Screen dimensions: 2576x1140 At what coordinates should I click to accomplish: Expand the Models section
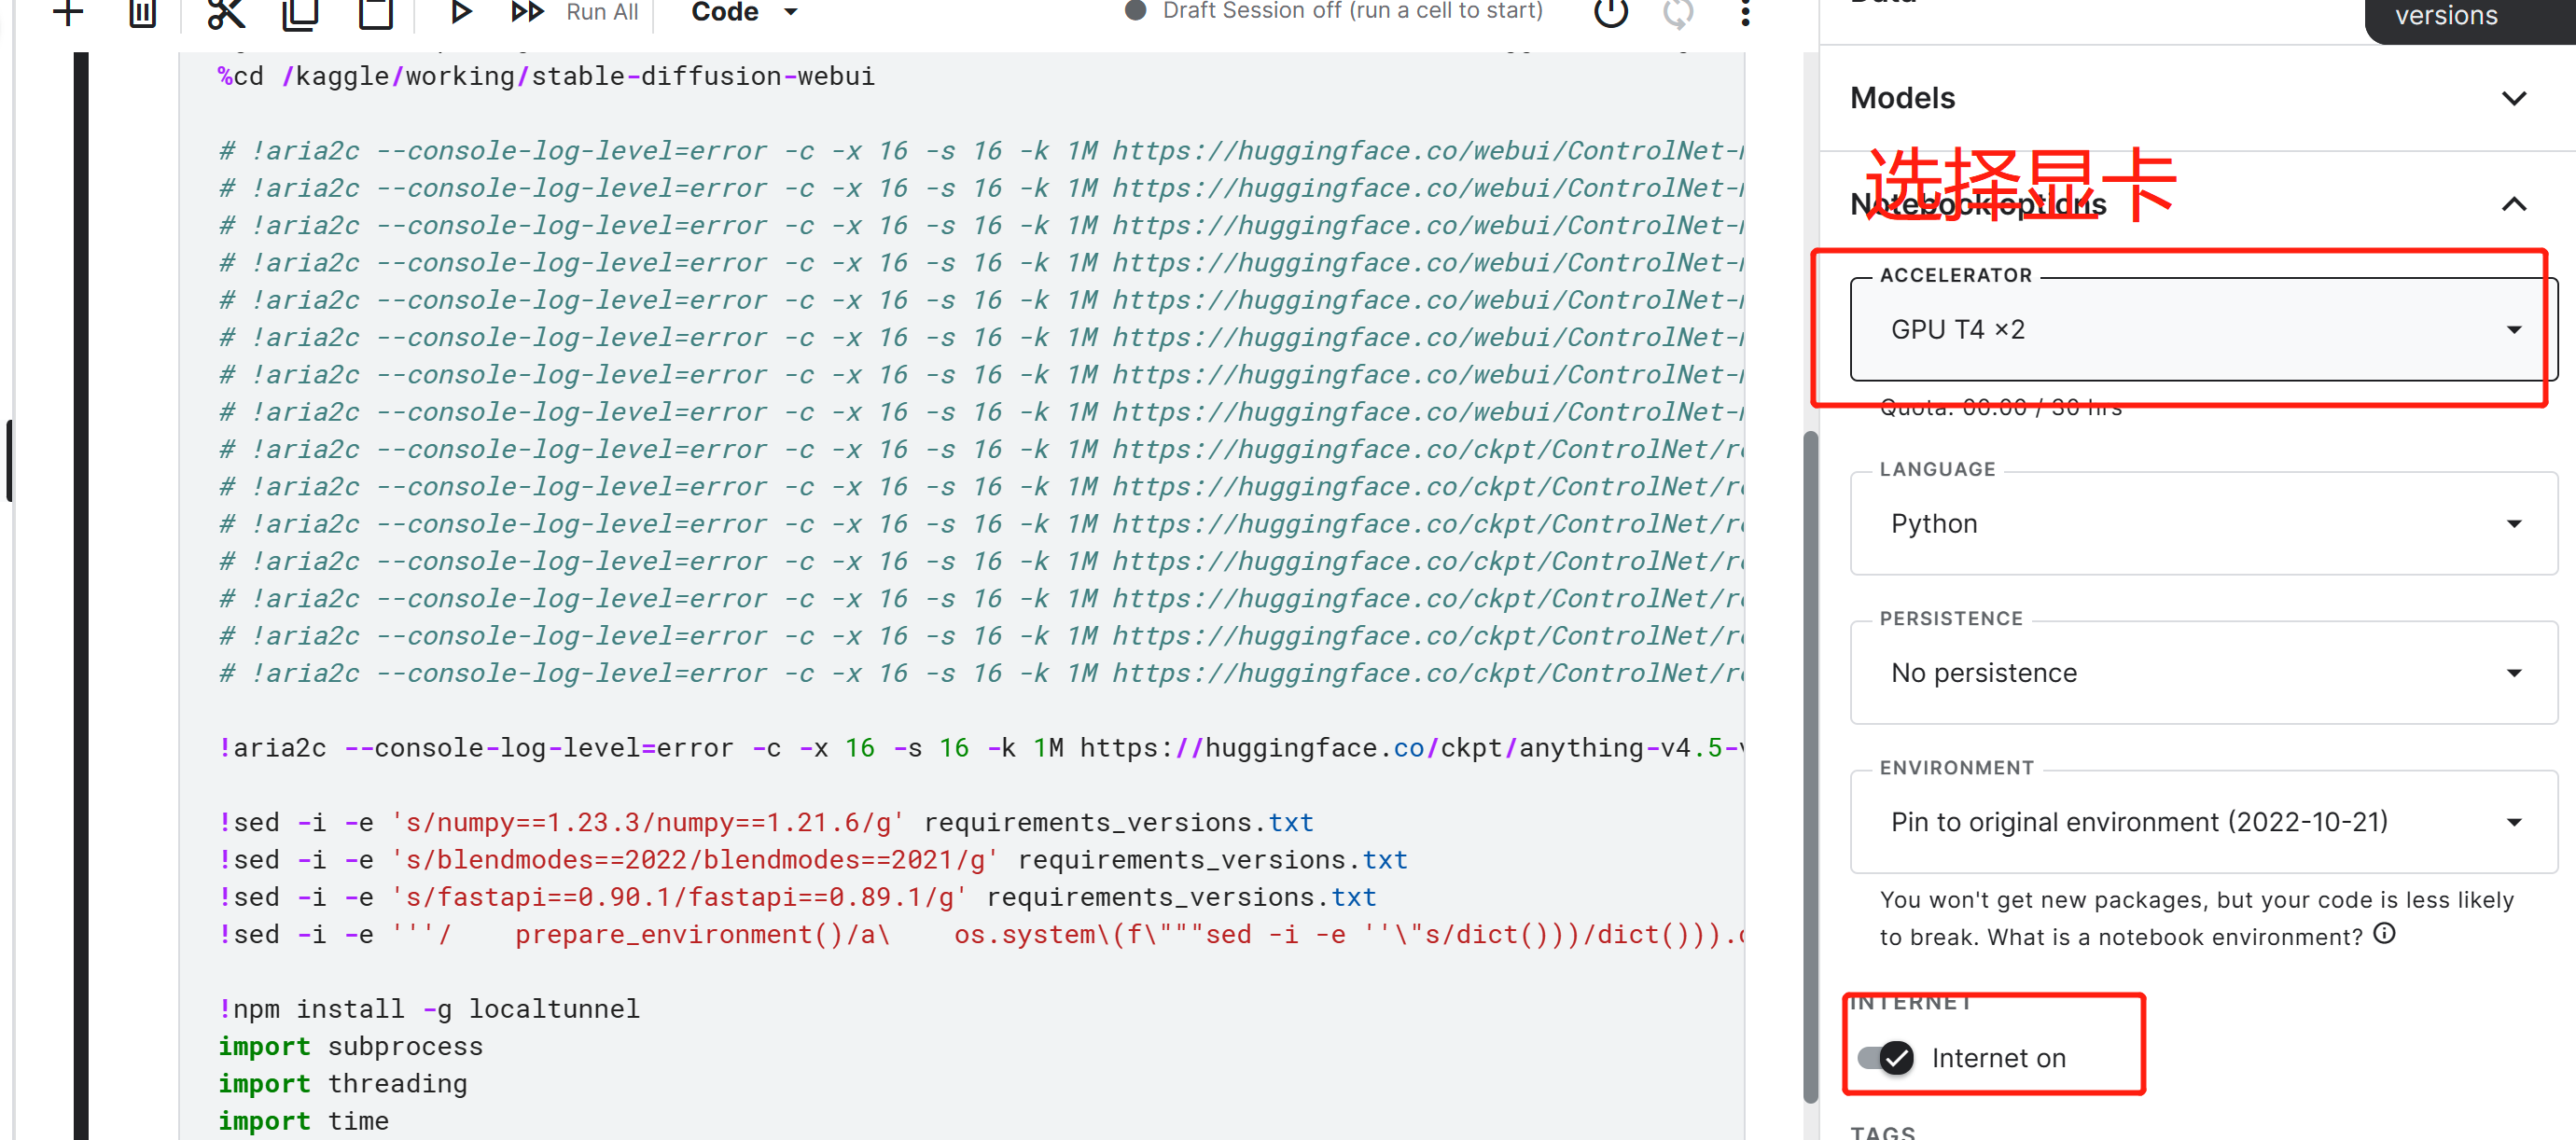click(2513, 98)
